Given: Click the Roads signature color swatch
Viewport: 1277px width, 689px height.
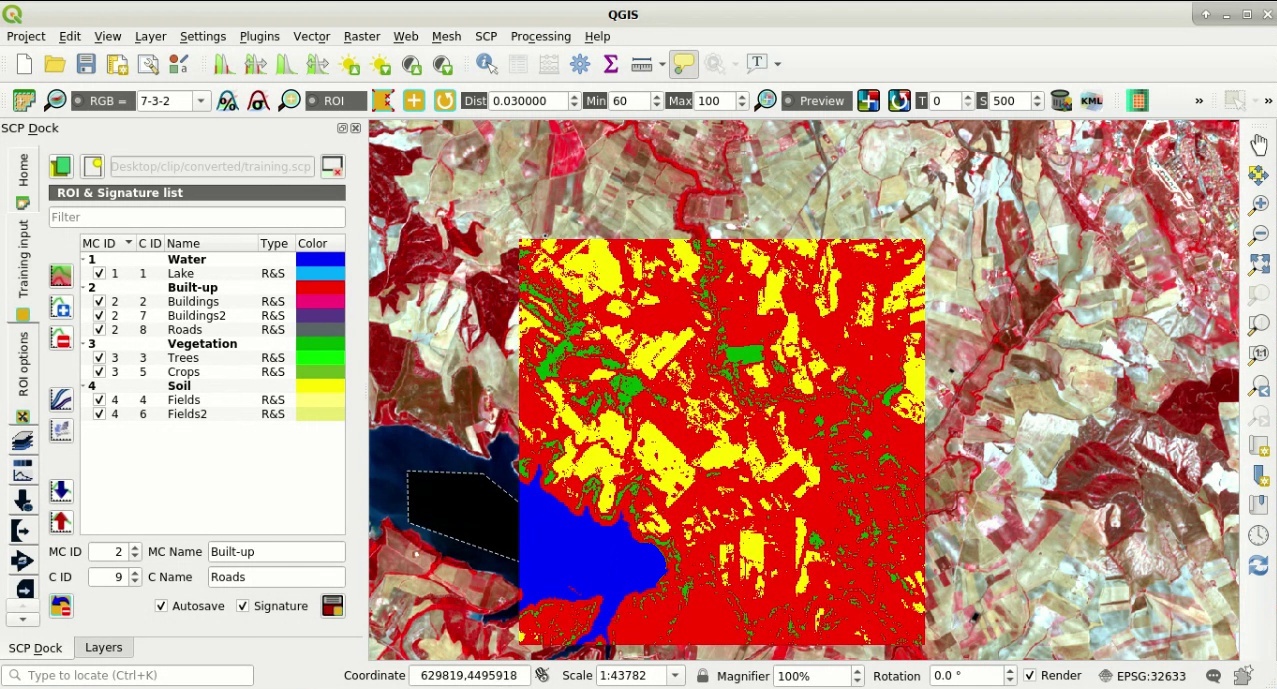Looking at the screenshot, I should pyautogui.click(x=318, y=329).
